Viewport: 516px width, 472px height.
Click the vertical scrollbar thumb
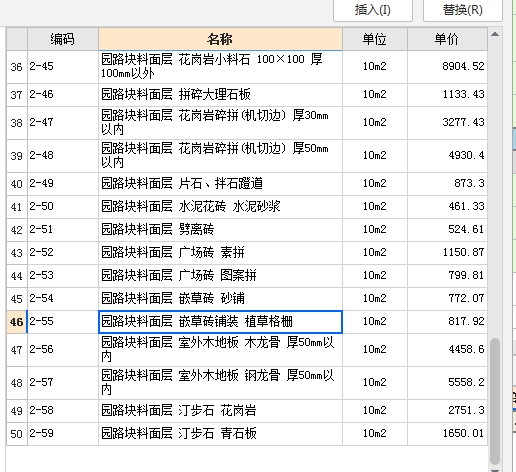(495, 401)
